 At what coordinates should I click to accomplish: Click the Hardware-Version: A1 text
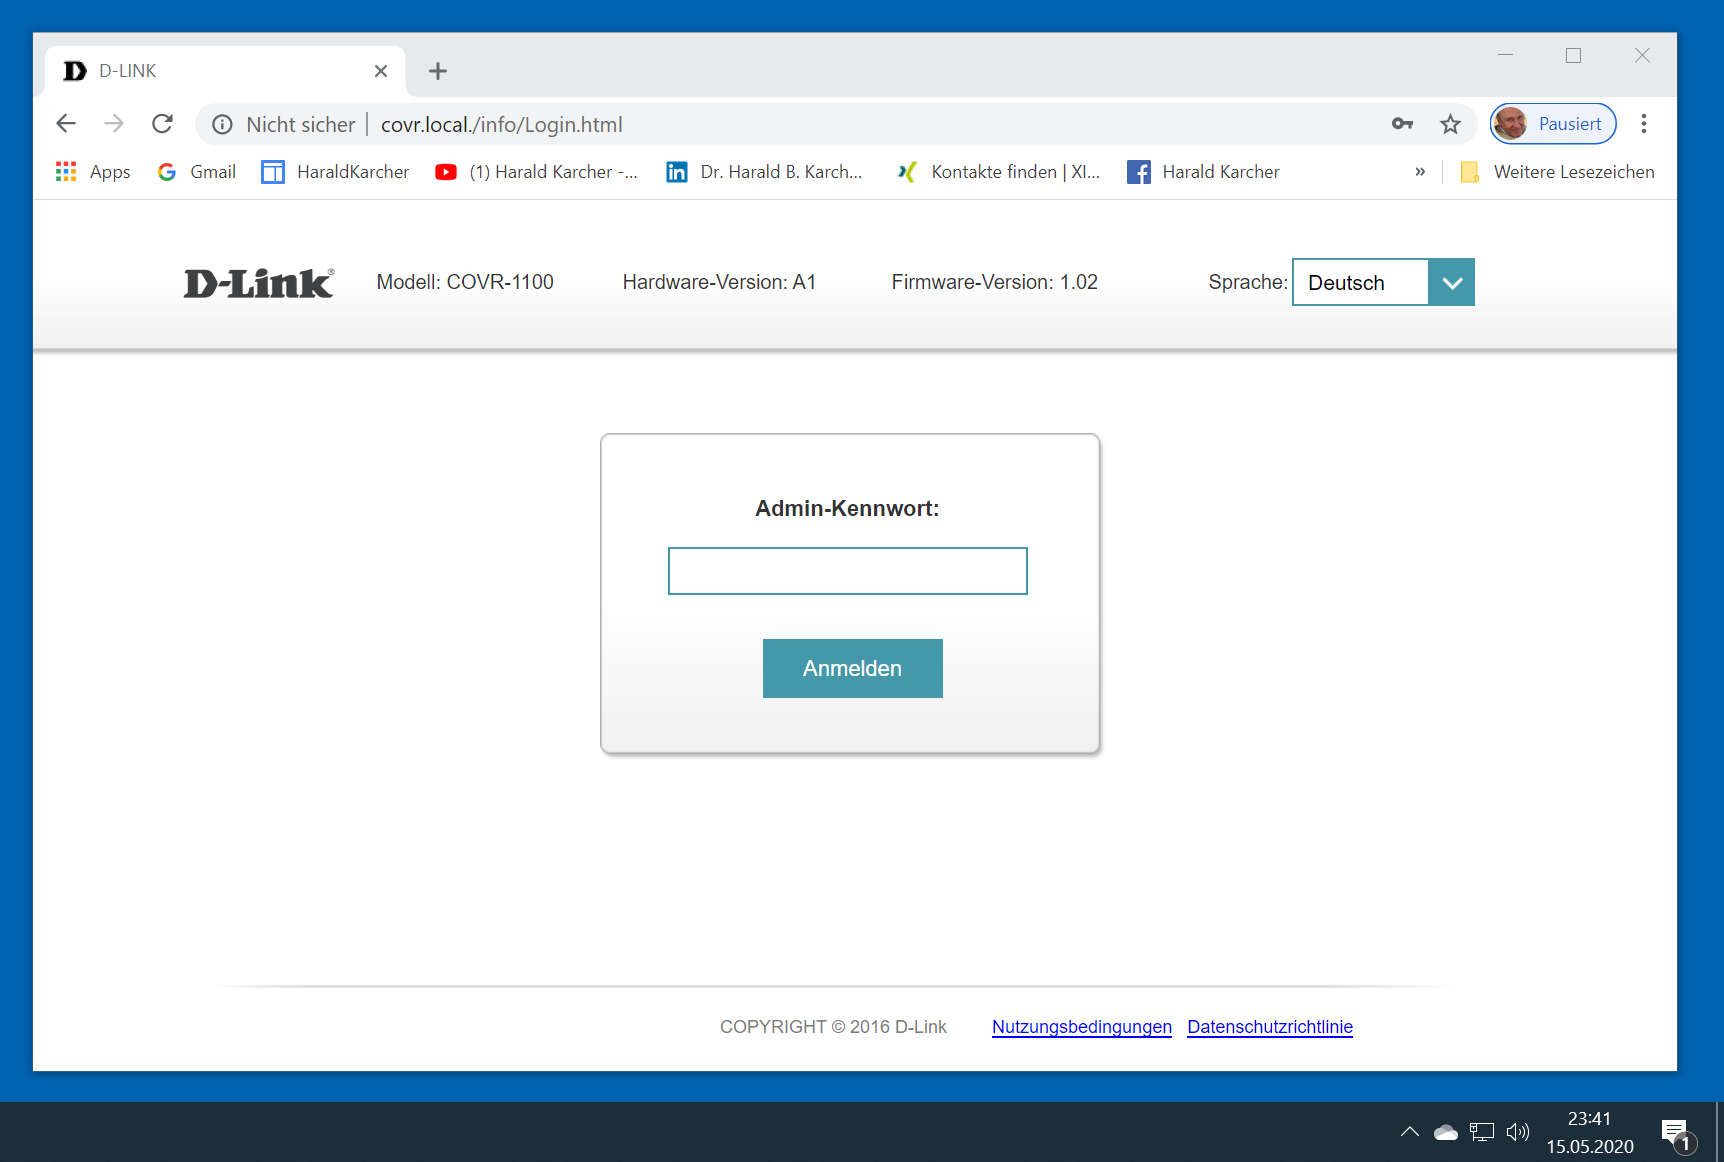coord(719,282)
